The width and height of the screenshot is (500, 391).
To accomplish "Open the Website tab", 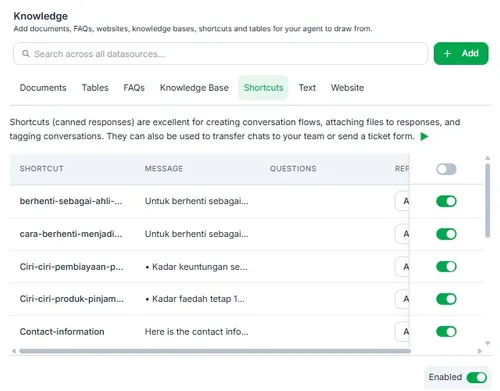I will coord(347,88).
